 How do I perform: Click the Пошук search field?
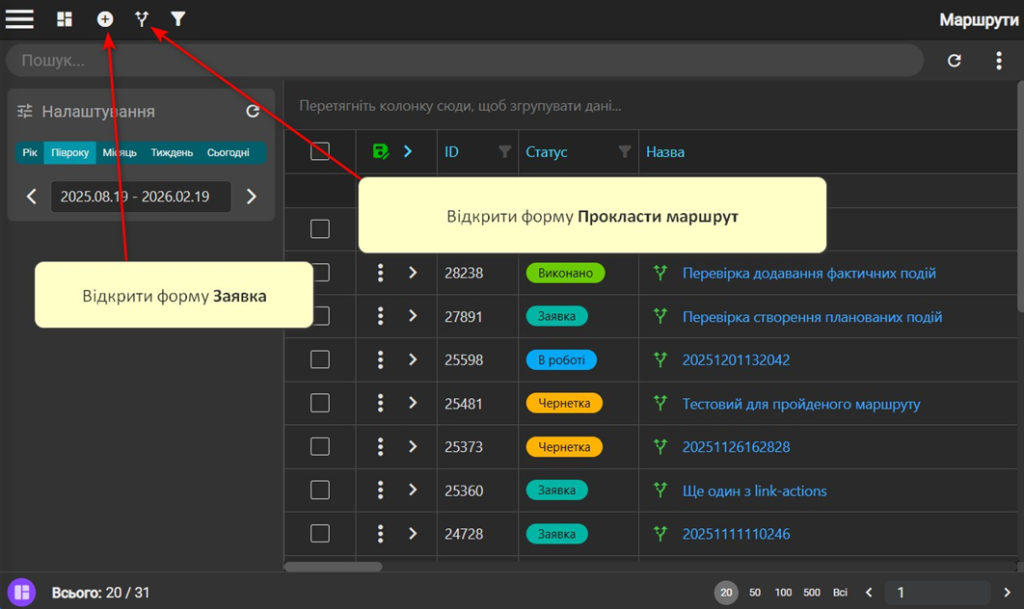coord(465,61)
